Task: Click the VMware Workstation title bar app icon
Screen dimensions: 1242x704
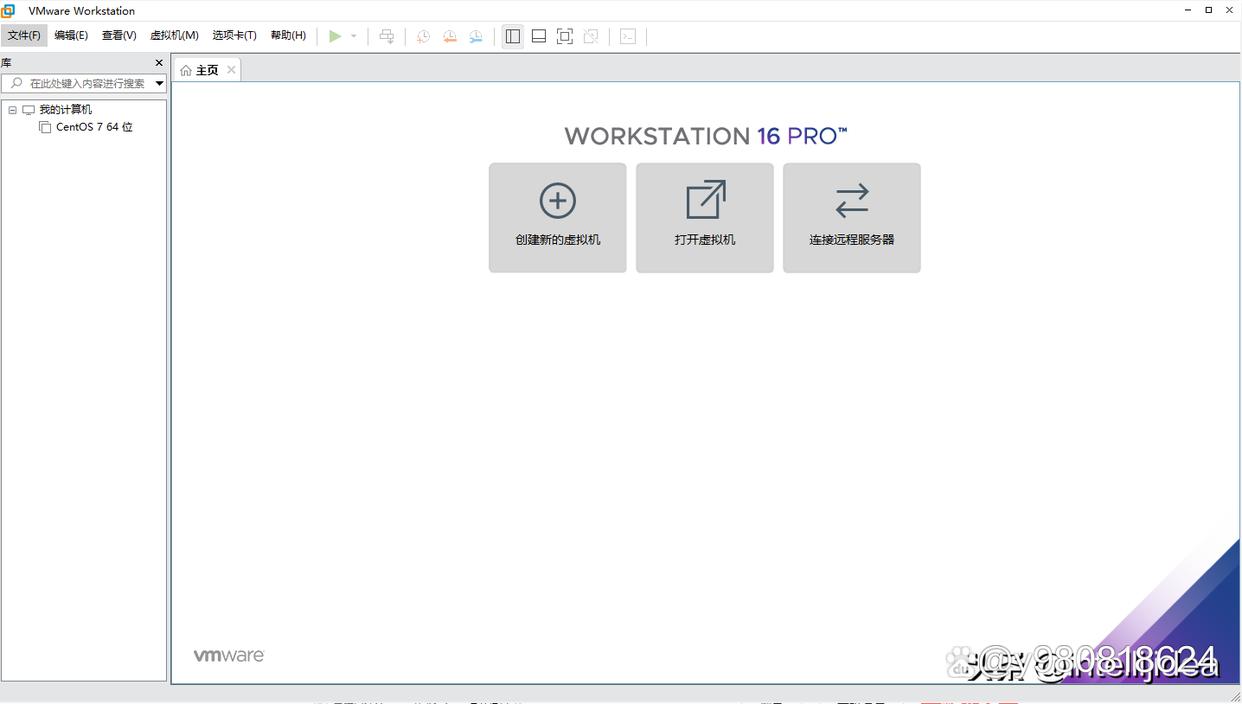Action: pos(8,10)
